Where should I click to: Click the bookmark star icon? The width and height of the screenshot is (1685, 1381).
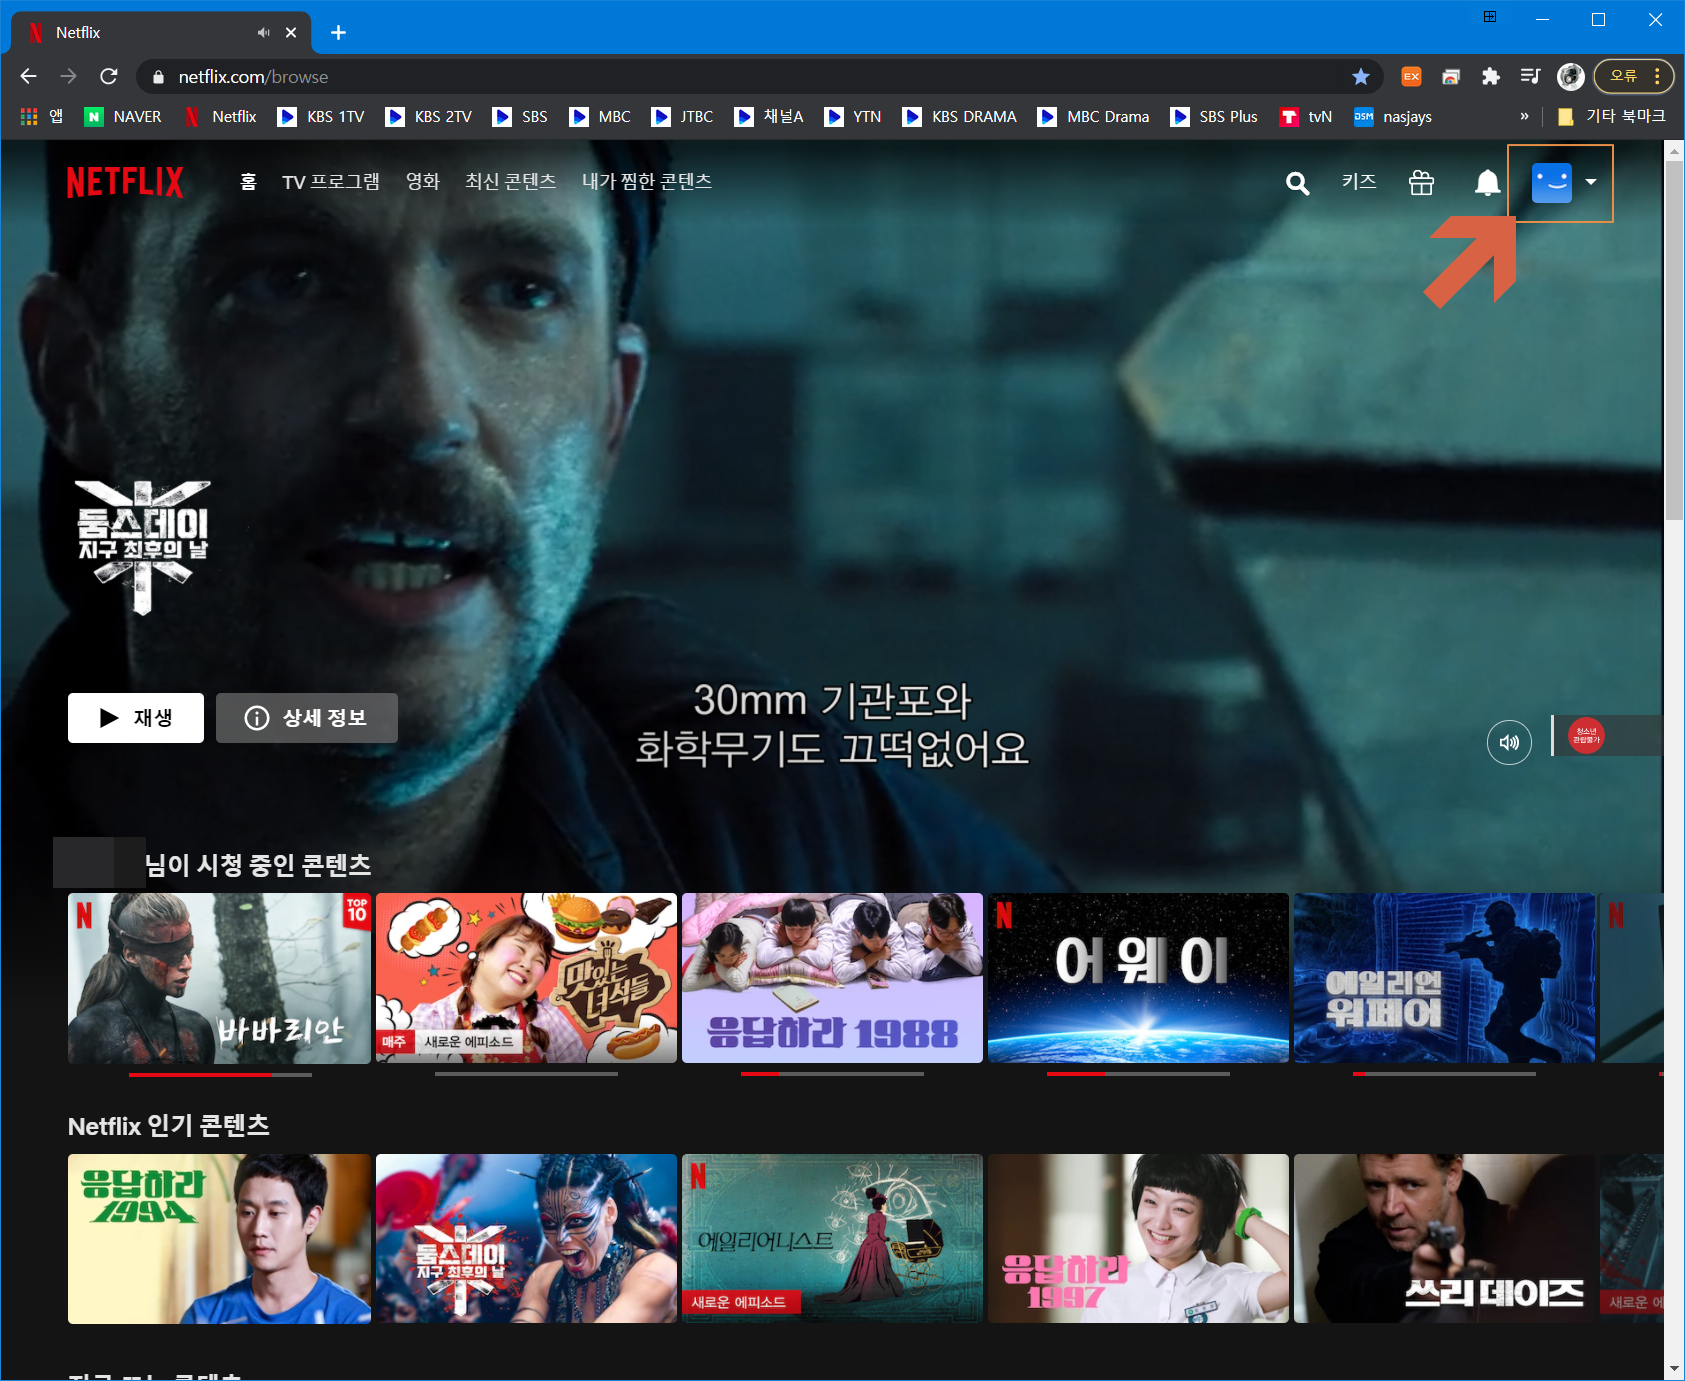pyautogui.click(x=1361, y=77)
